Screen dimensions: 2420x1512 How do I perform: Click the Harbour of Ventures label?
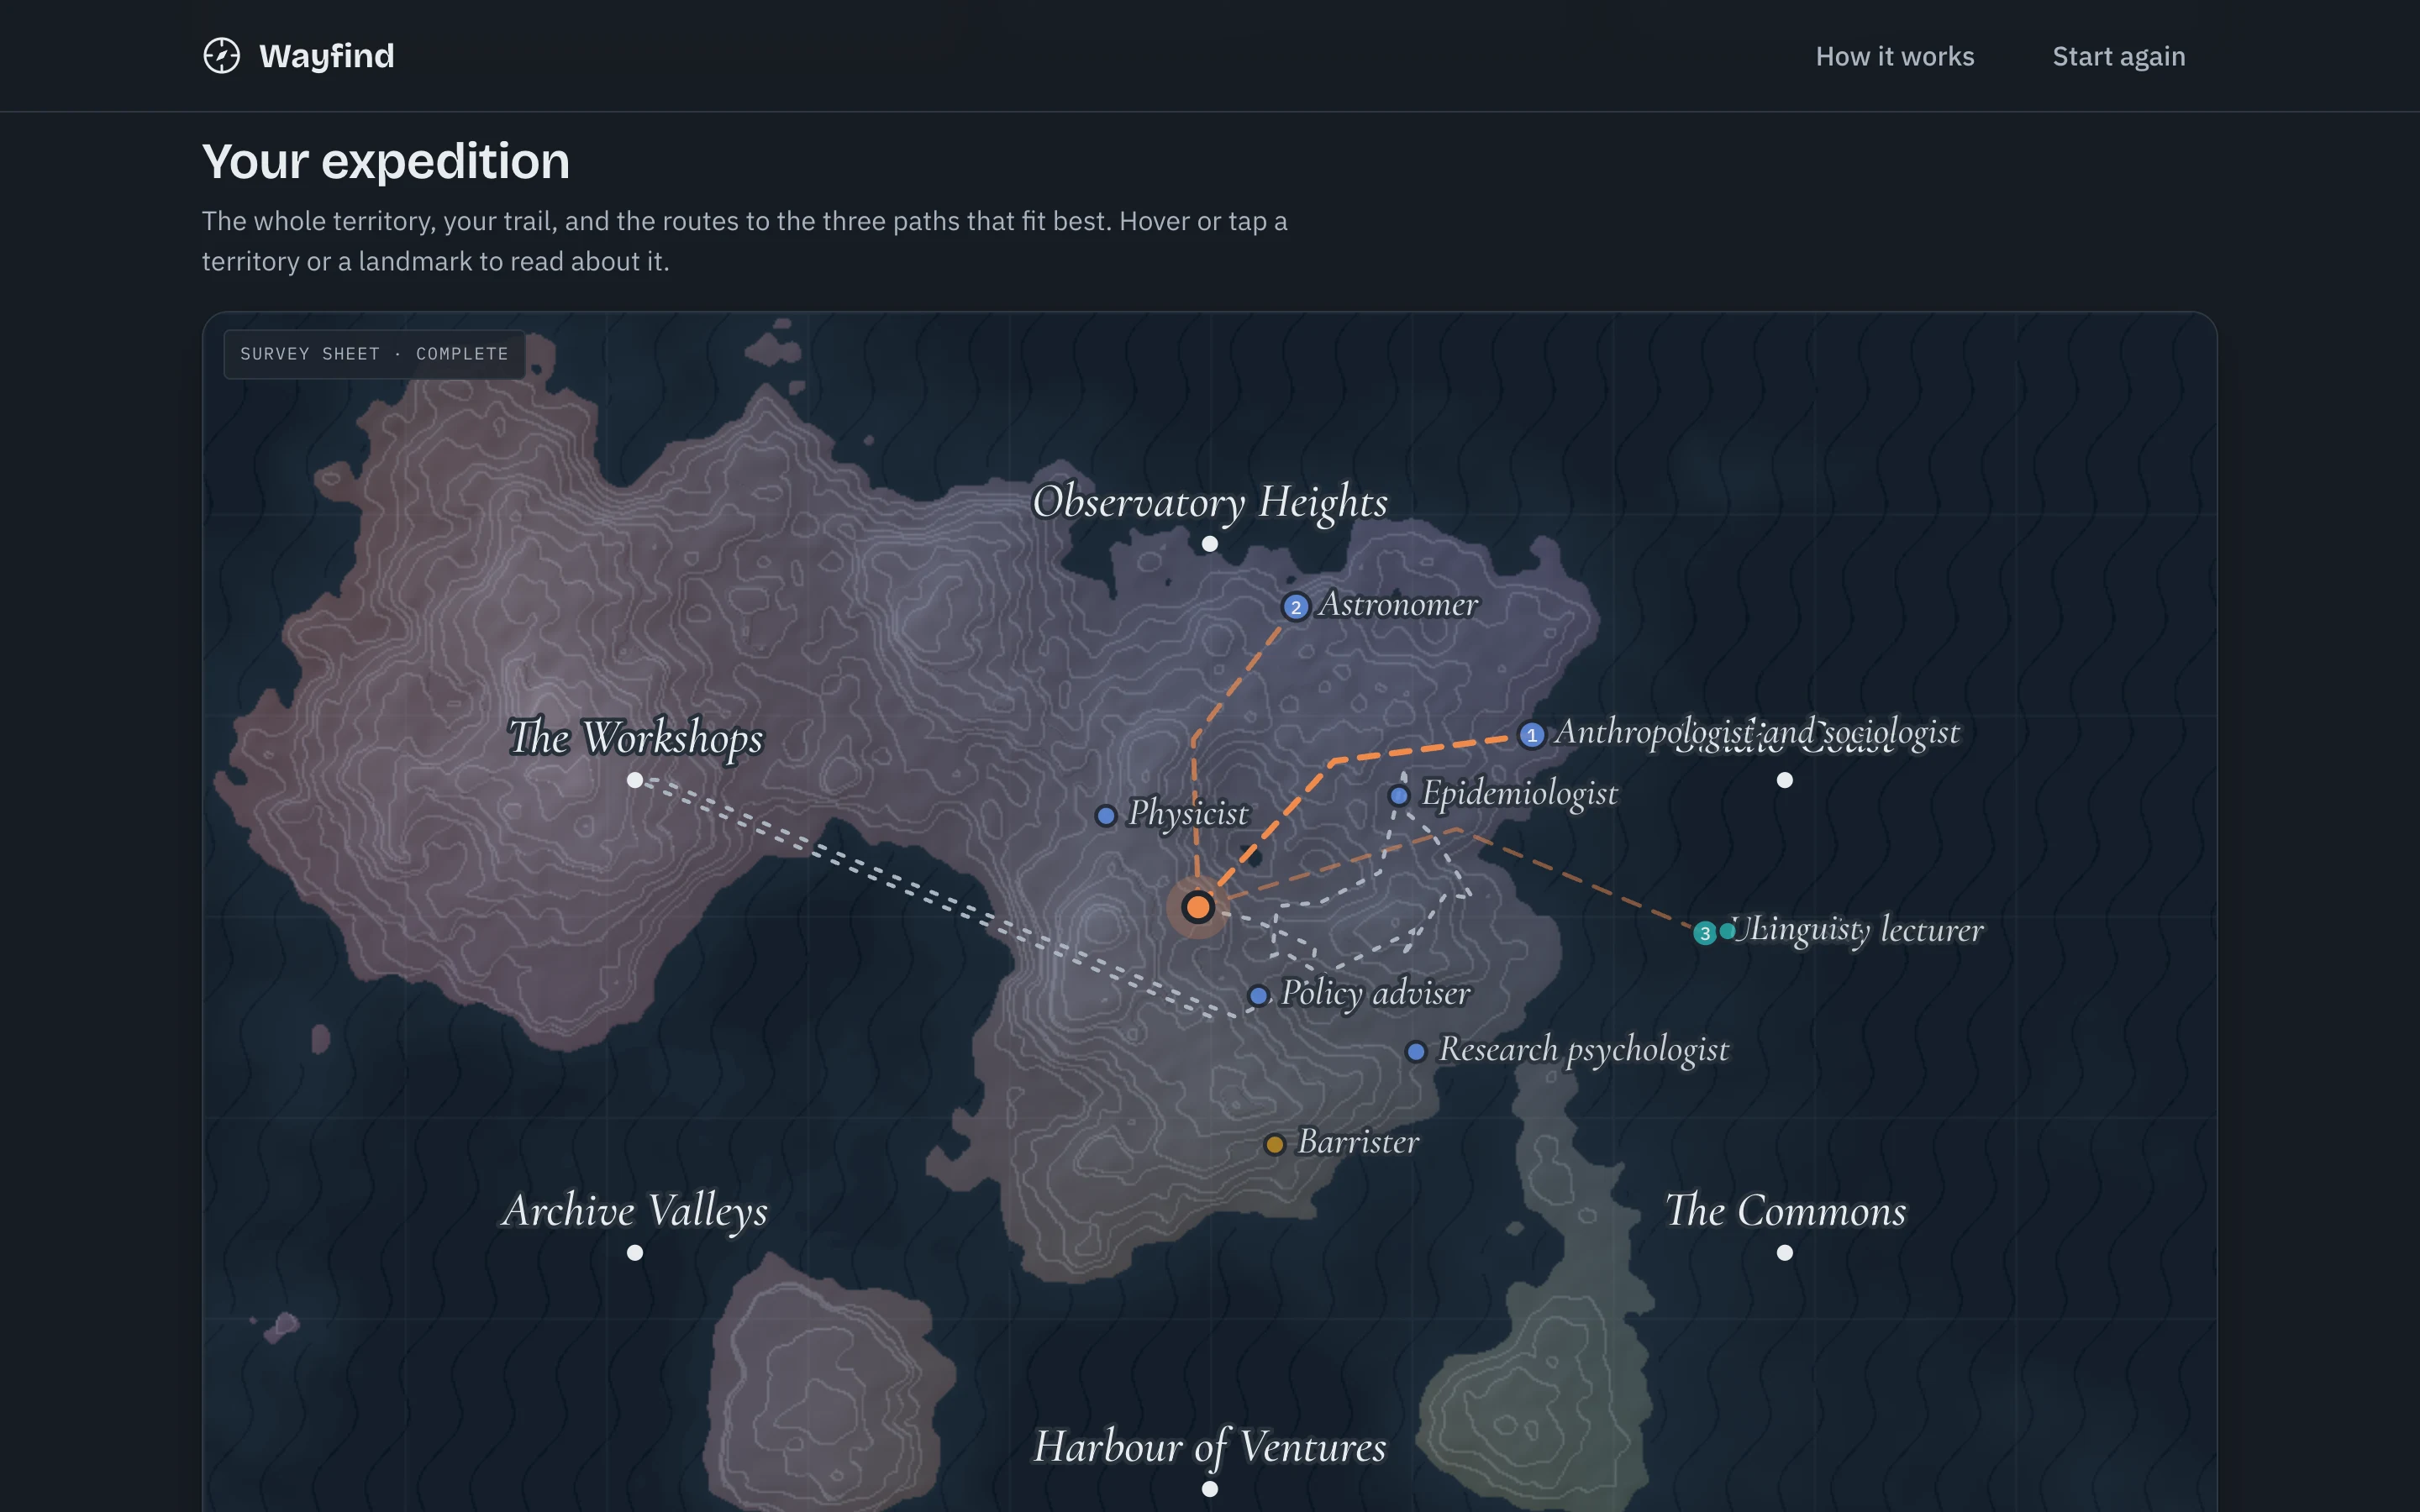1209,1448
